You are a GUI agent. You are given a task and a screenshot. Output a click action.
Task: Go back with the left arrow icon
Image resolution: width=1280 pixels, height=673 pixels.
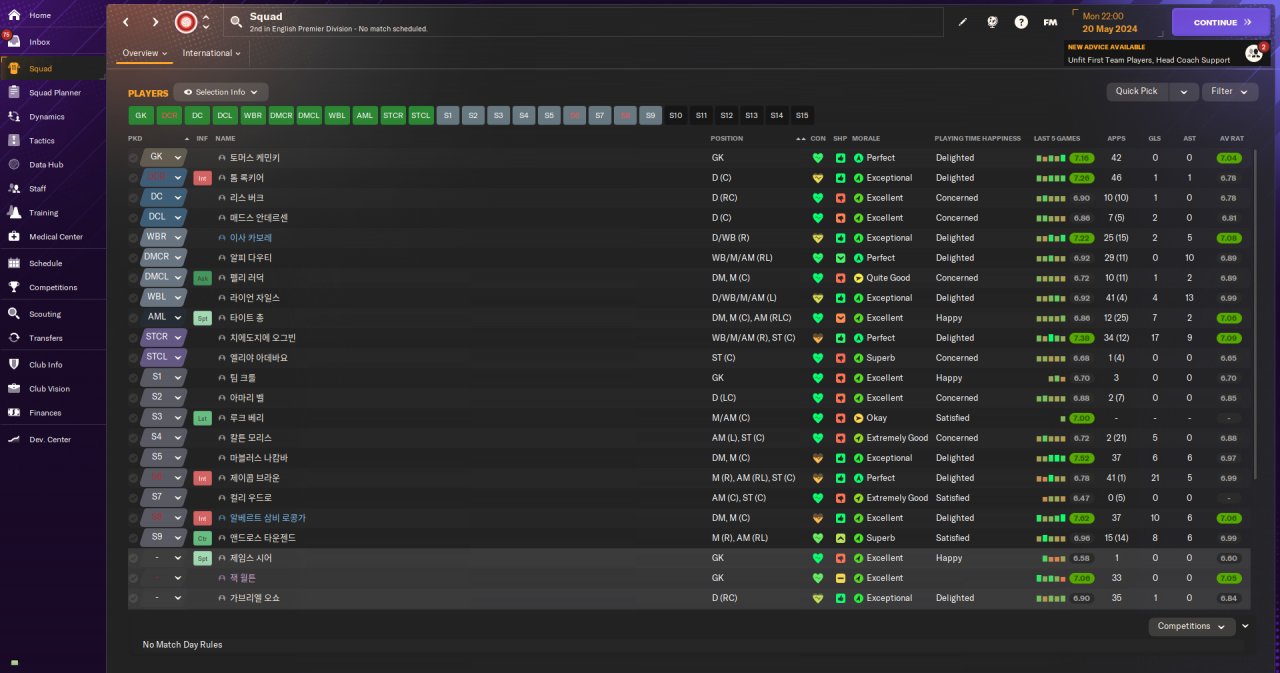click(126, 22)
